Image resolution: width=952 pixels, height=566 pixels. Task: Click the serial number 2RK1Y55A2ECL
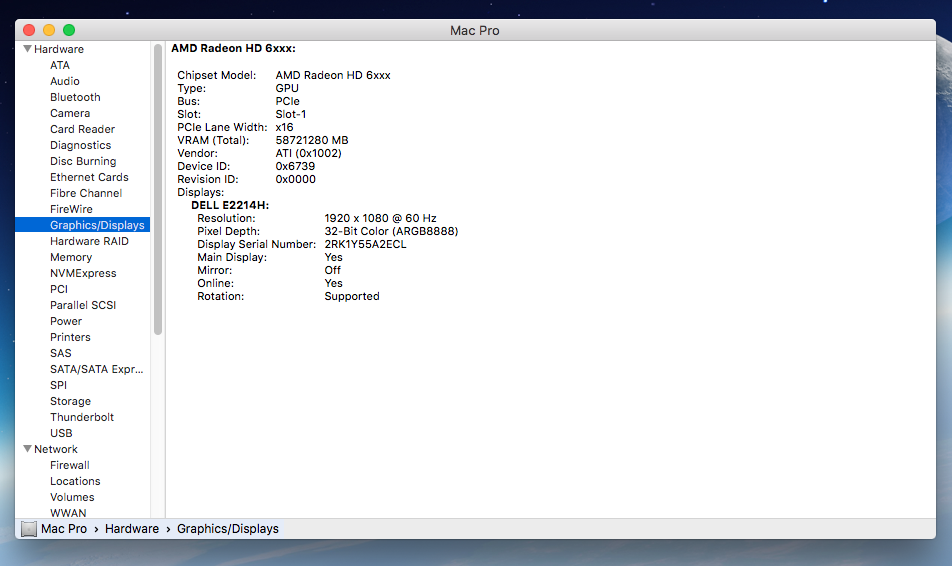pos(366,244)
